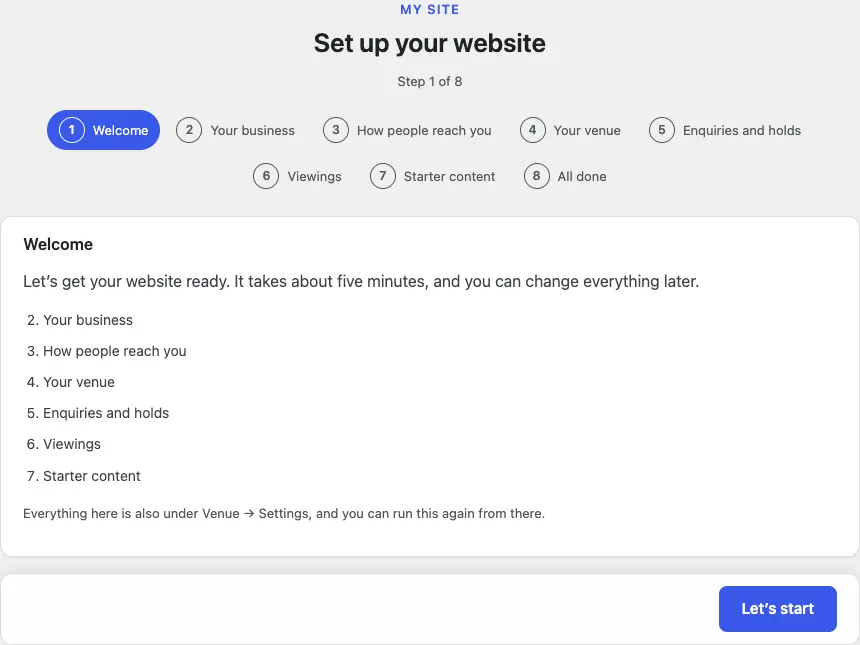The width and height of the screenshot is (860, 645).
Task: Click the step 2 number circle
Action: [x=189, y=130]
